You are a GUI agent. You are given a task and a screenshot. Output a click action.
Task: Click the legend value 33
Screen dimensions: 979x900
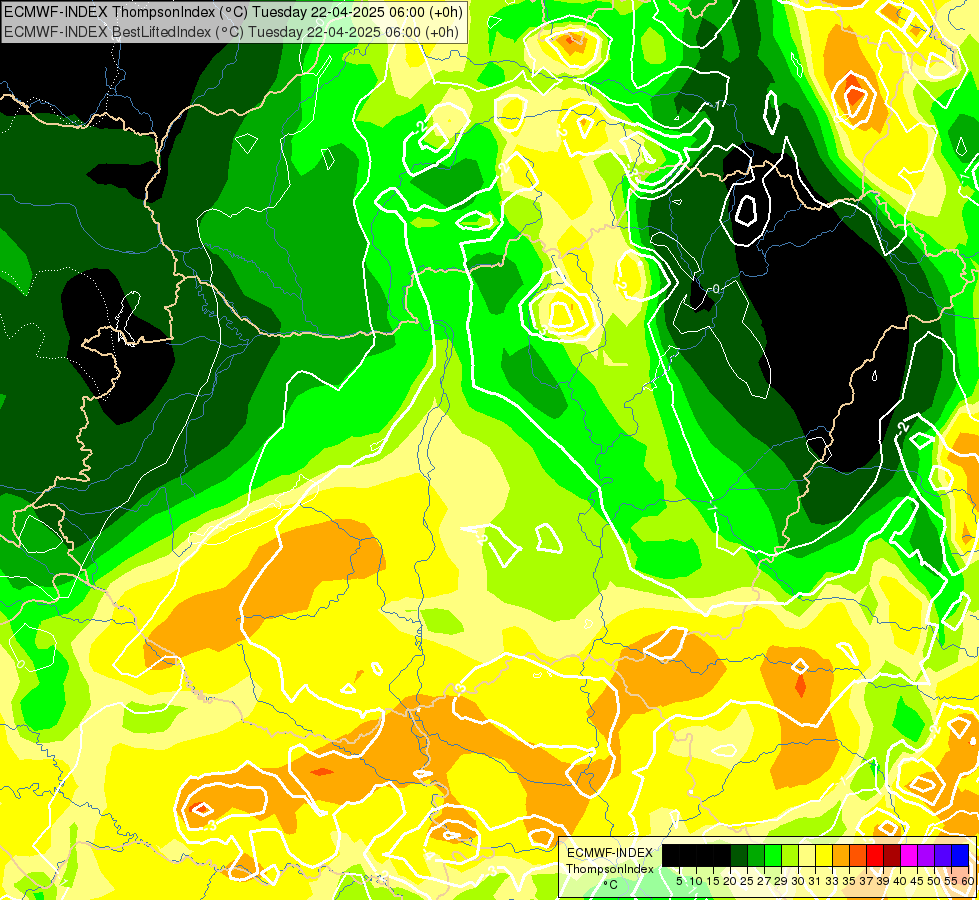pyautogui.click(x=832, y=881)
